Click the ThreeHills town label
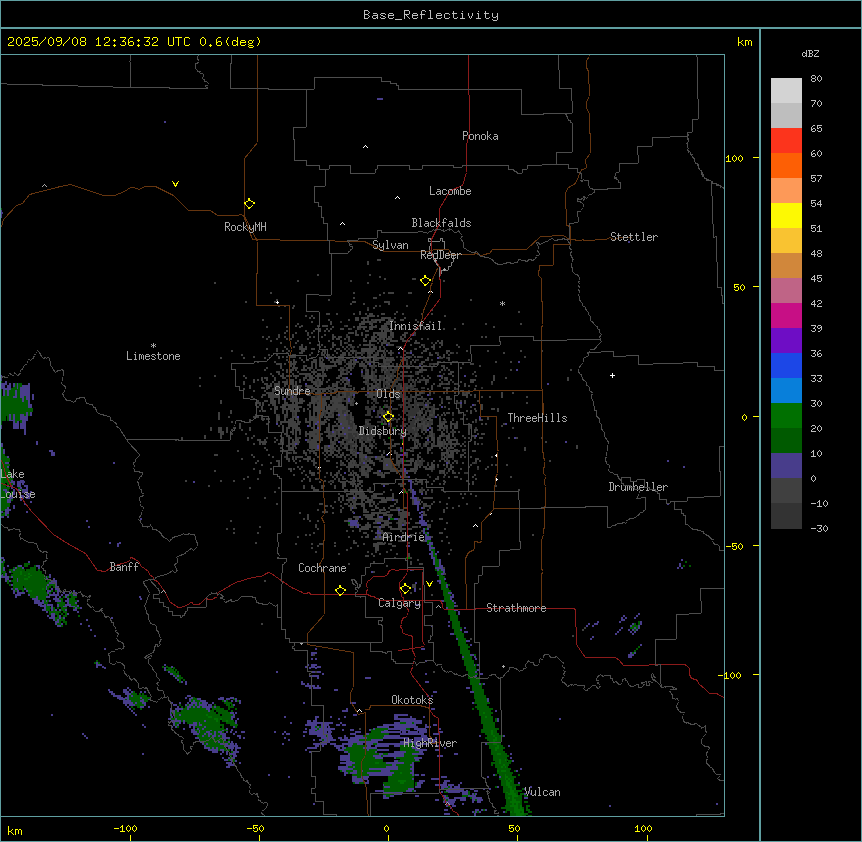The image size is (862, 842). (537, 418)
